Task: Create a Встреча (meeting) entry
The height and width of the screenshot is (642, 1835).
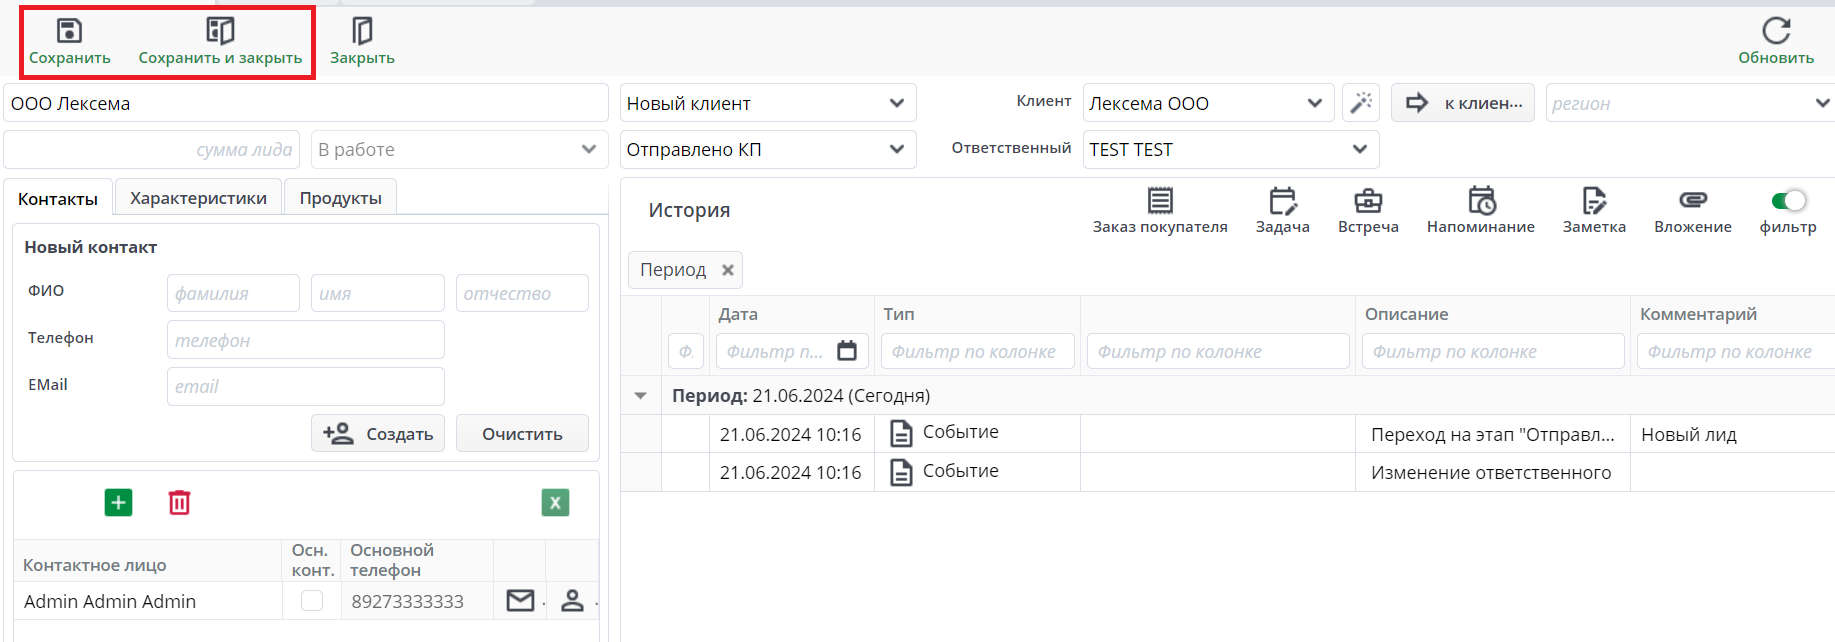Action: (1367, 202)
